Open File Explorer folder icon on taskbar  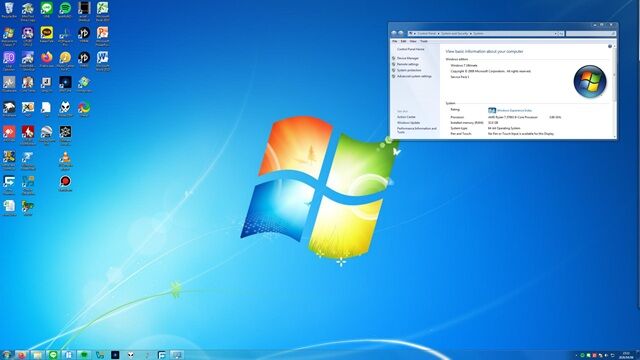coord(37,355)
